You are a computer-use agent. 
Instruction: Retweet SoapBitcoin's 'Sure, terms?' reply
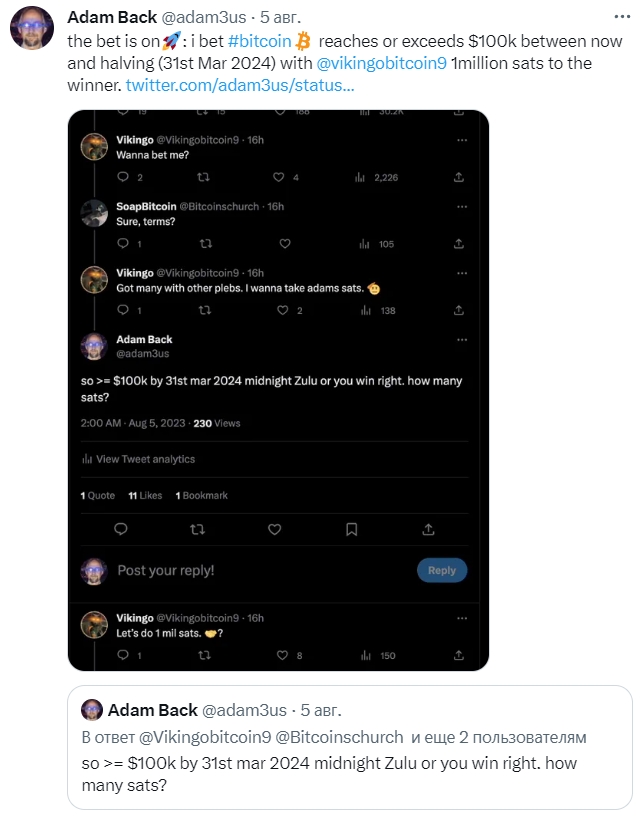coord(206,244)
